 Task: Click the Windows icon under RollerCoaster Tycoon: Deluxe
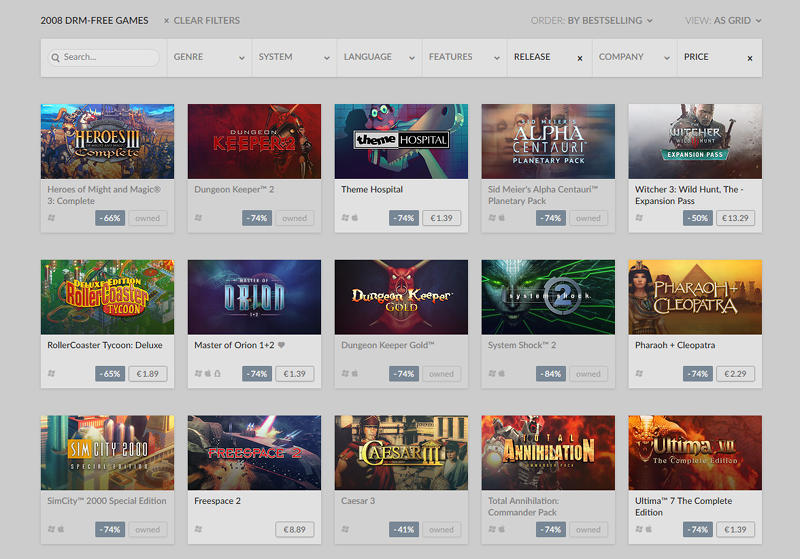[x=51, y=374]
